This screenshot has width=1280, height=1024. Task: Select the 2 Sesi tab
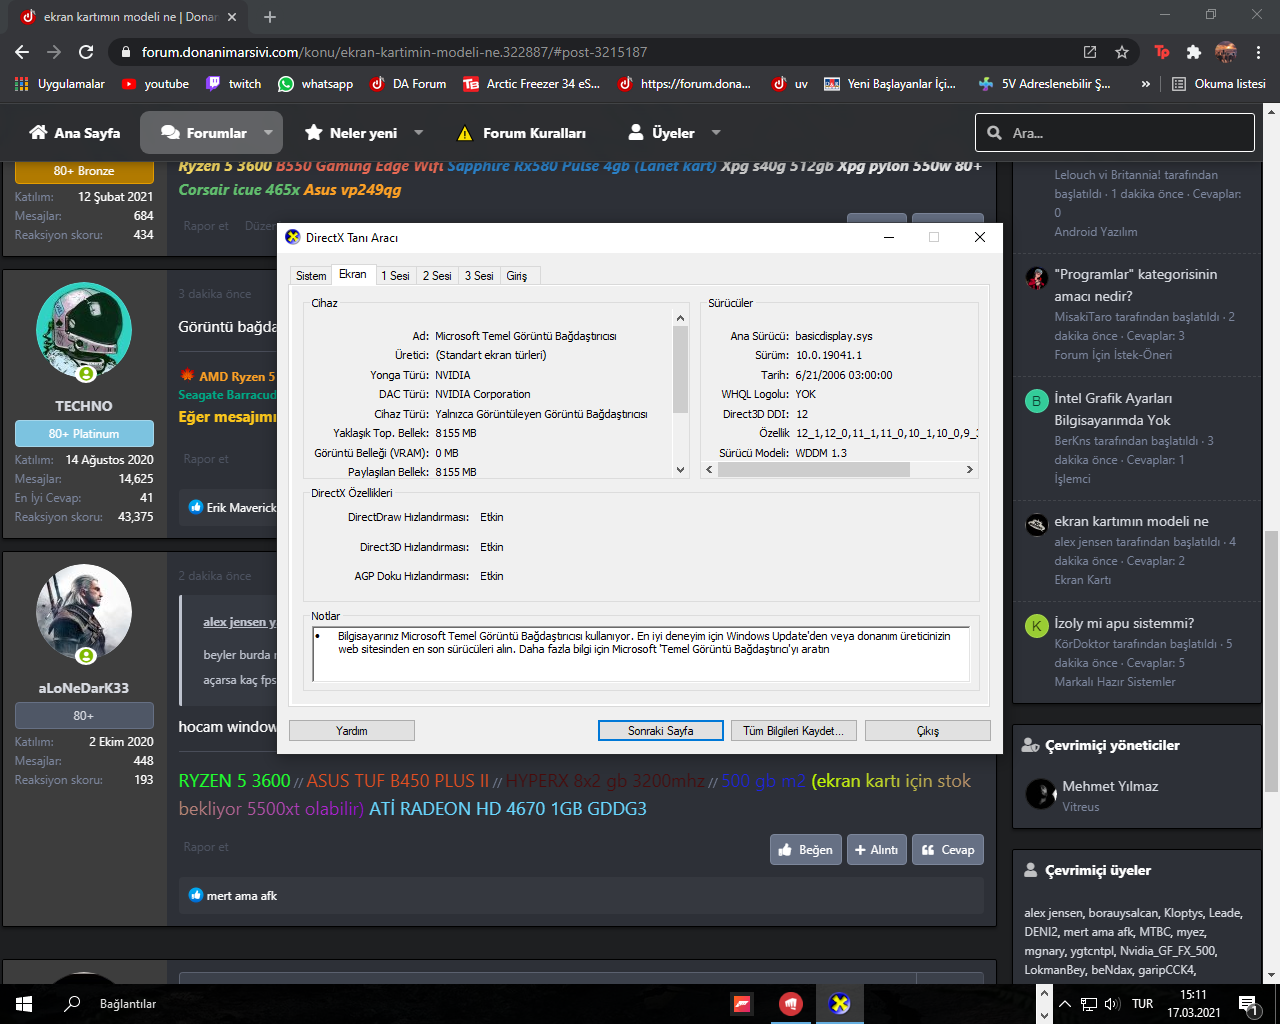pyautogui.click(x=437, y=276)
